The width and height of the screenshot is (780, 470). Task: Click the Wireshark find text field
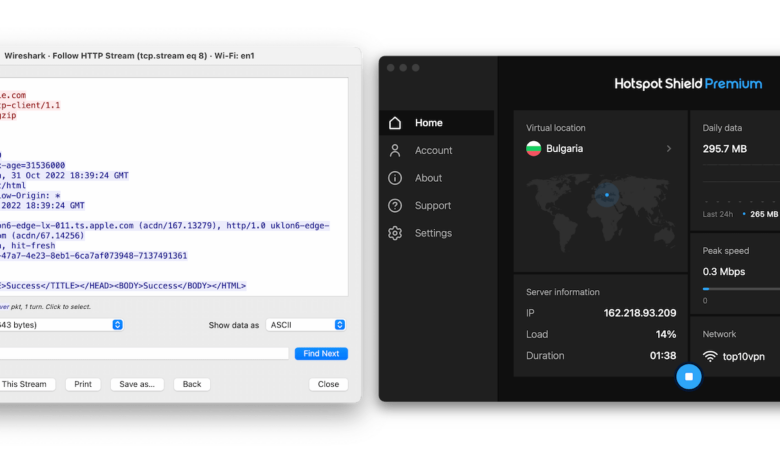(144, 354)
